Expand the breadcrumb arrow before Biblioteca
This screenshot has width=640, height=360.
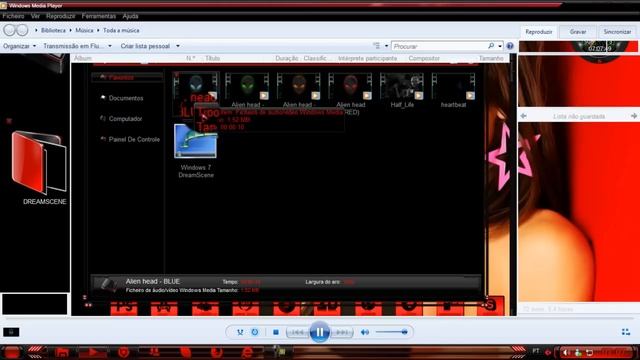(x=36, y=30)
